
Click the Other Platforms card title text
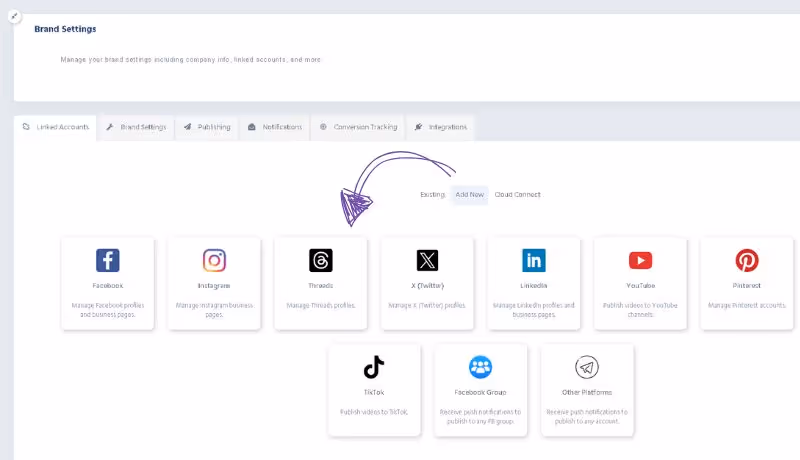click(x=587, y=392)
